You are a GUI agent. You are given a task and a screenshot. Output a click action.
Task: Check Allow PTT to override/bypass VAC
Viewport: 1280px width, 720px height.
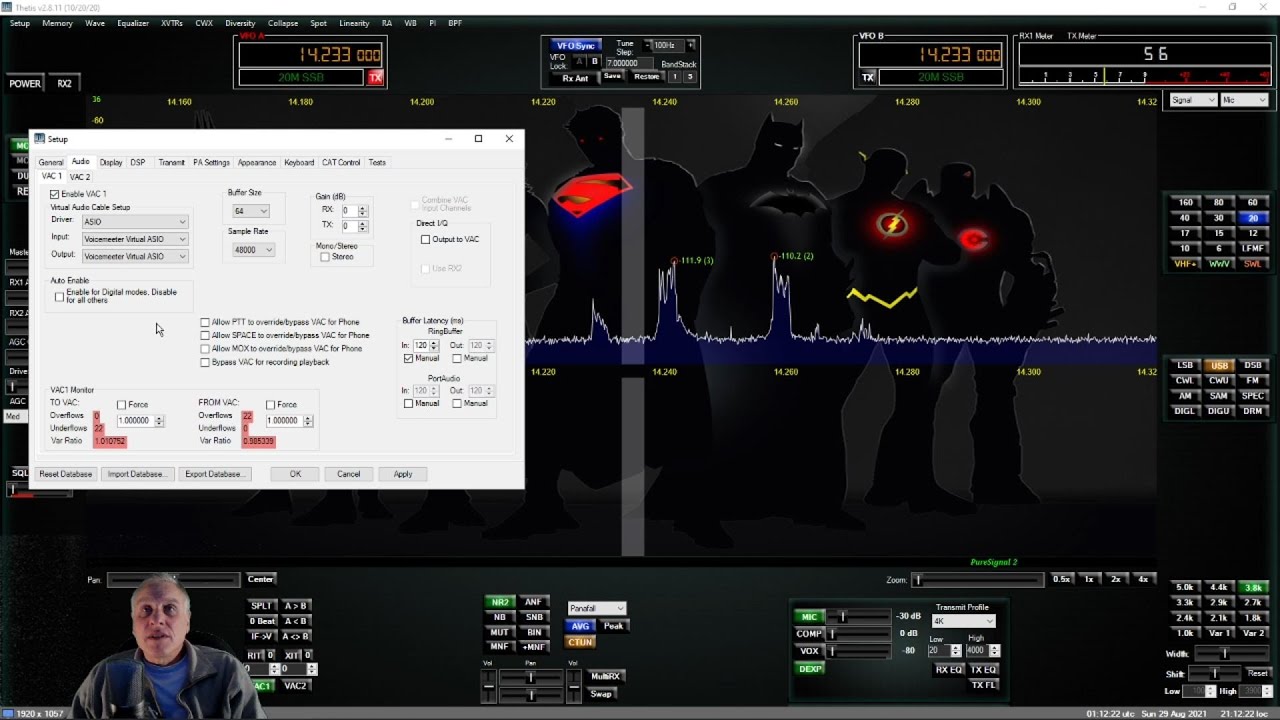205,322
